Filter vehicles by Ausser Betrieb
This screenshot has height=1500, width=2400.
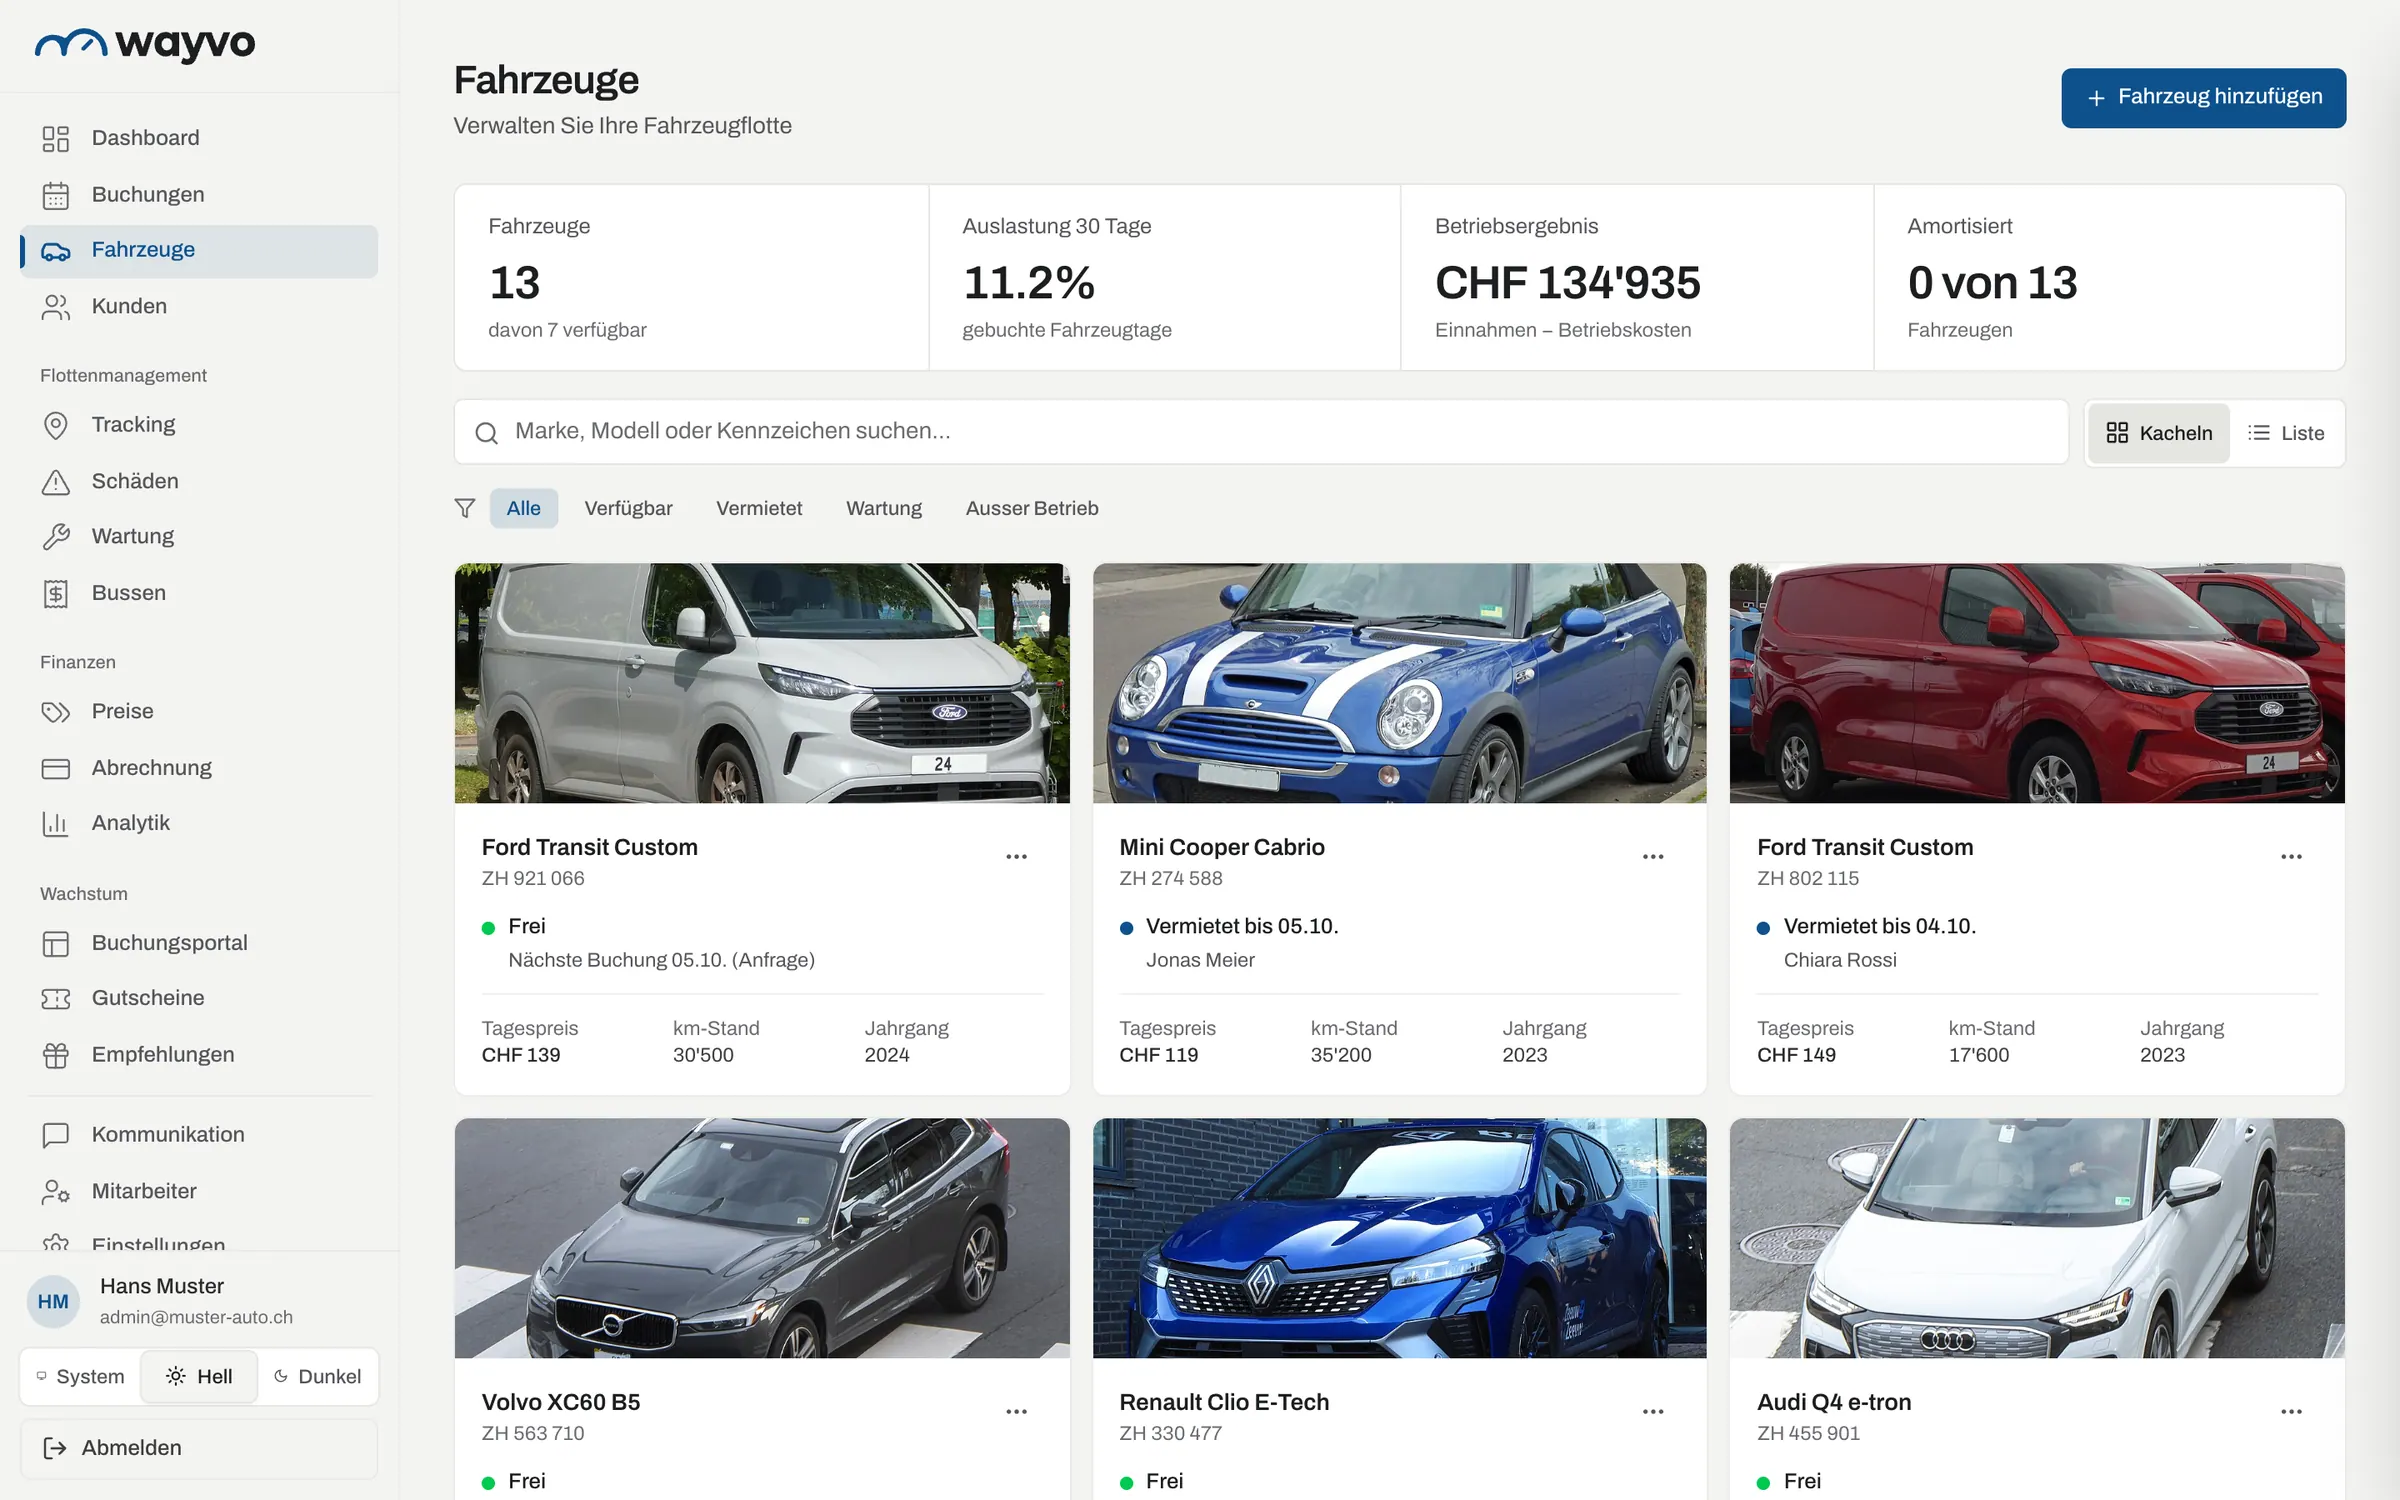[x=1032, y=508]
